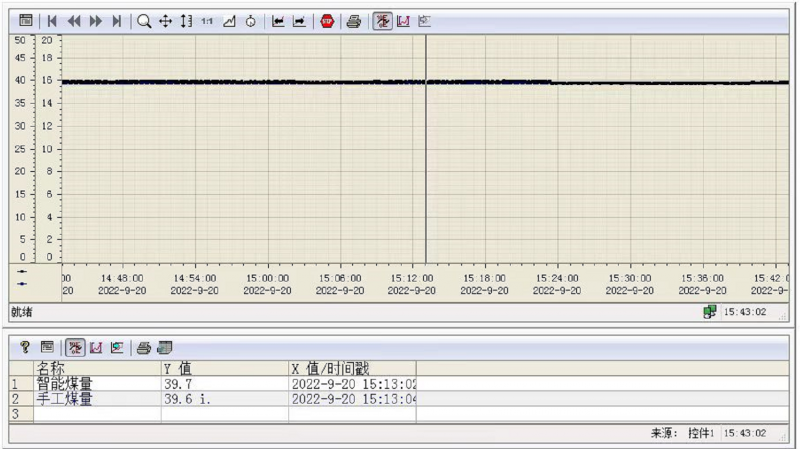Select the magnifier zoom area tool
Image resolution: width=800 pixels, height=449 pixels.
pos(144,21)
